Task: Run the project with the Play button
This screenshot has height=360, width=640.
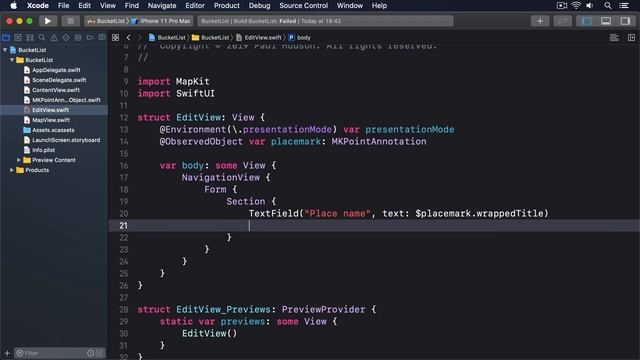Action: click(47, 21)
